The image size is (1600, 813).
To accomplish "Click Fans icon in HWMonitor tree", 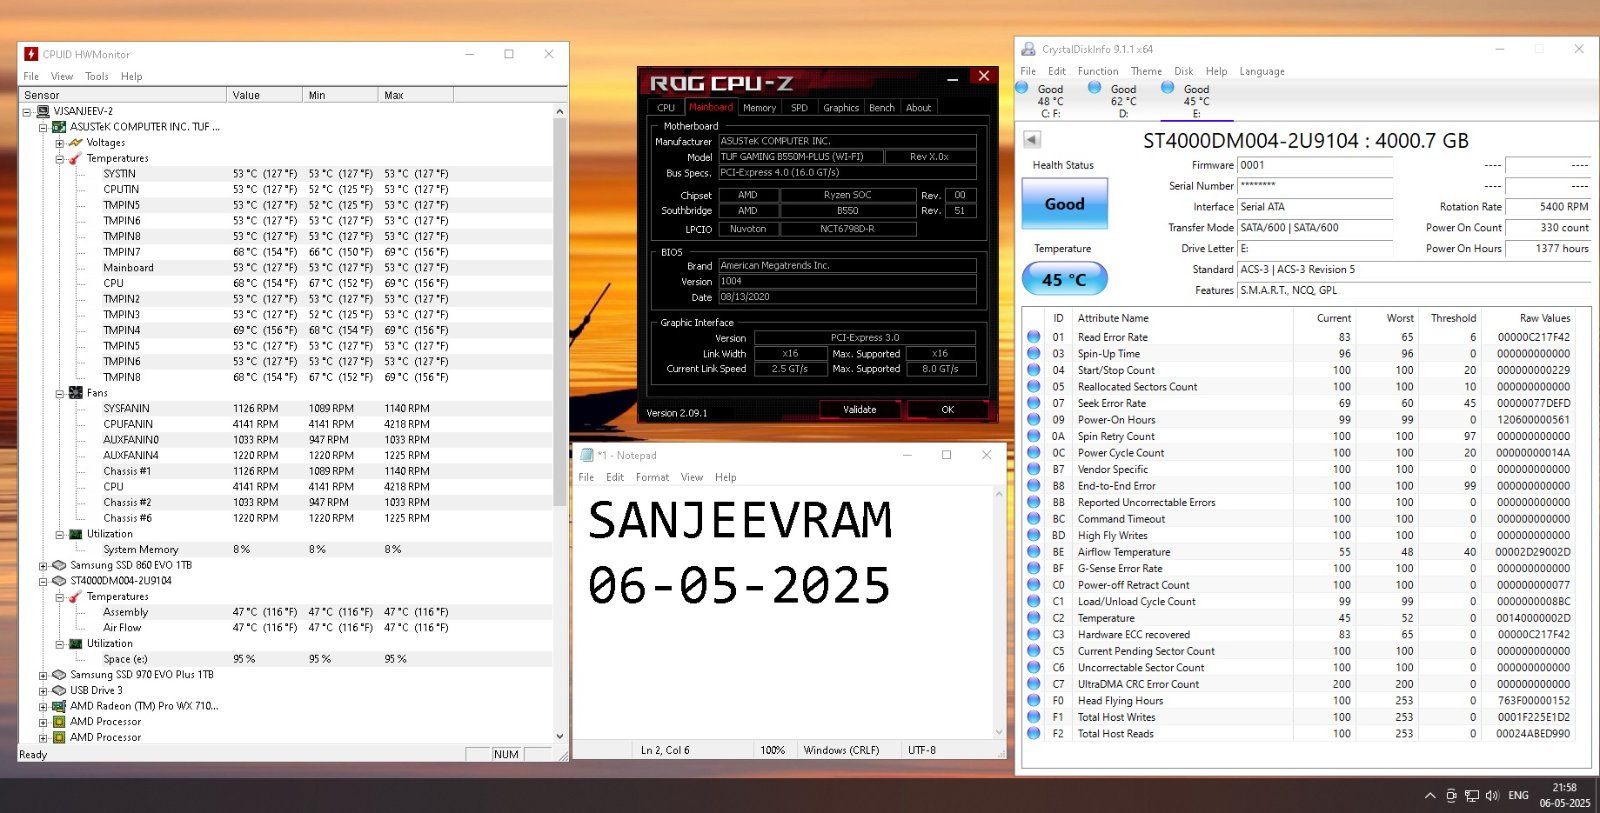I will point(76,393).
